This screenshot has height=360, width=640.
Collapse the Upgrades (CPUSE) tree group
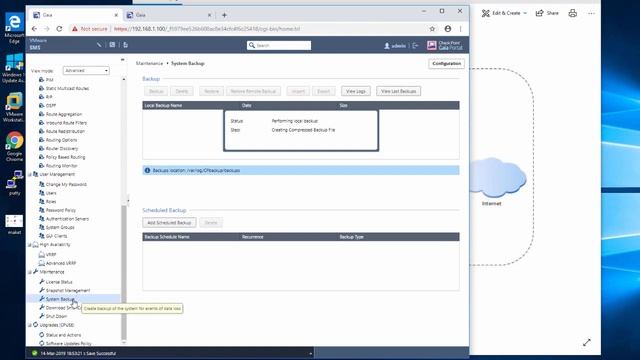[x=29, y=325]
